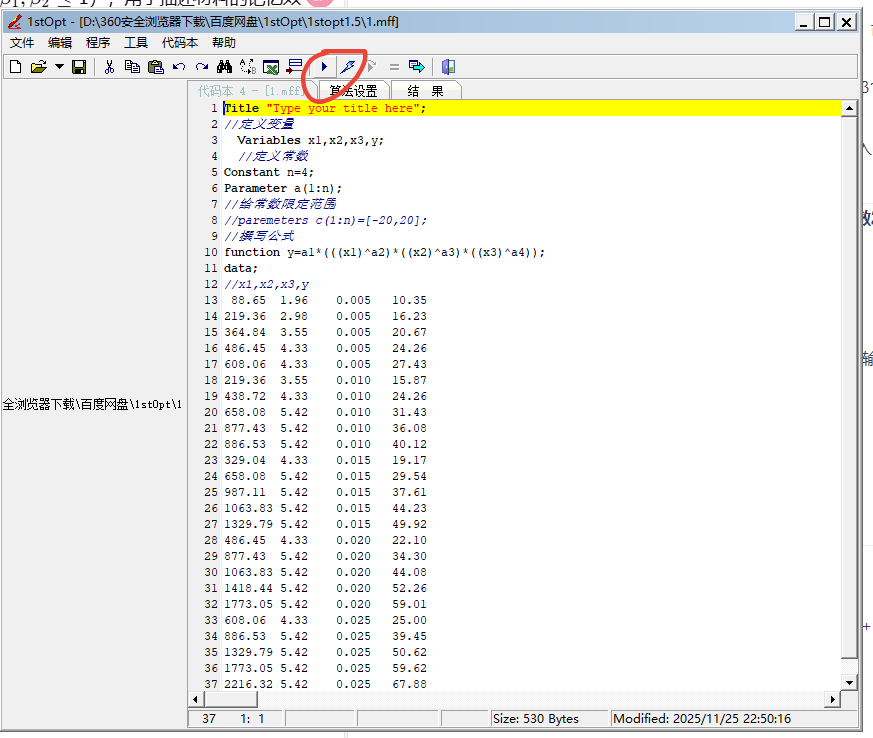Click data value 88.65 on line 13
Image resolution: width=873 pixels, height=738 pixels.
[248, 300]
